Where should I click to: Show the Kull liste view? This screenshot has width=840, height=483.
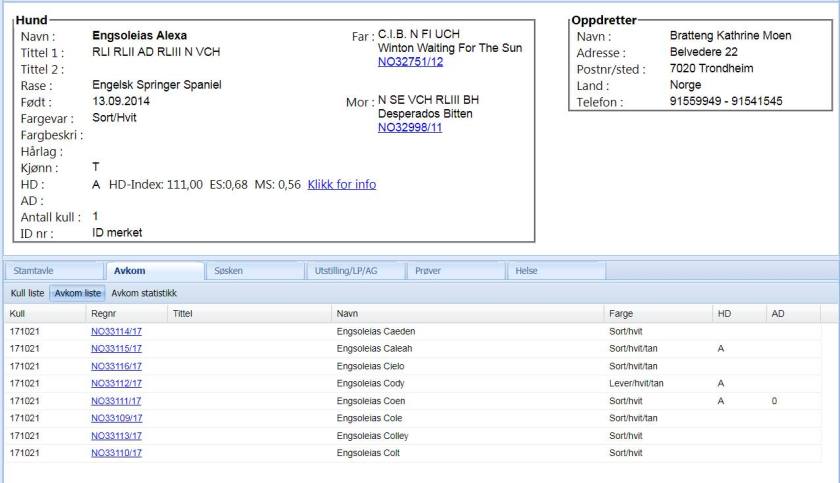(27, 293)
